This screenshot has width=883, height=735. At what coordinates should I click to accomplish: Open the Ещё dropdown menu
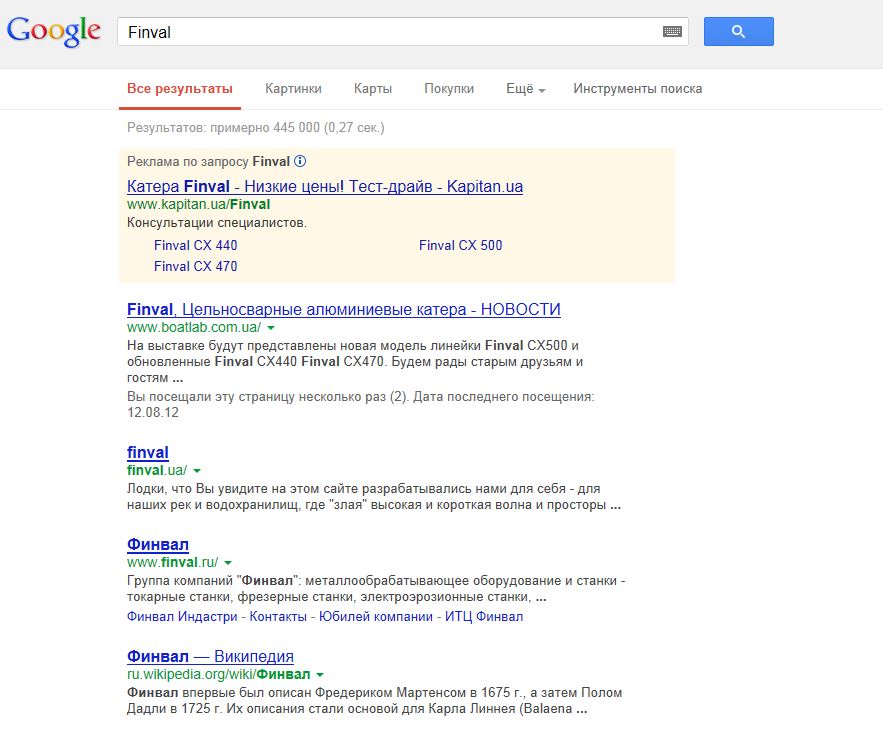[525, 89]
